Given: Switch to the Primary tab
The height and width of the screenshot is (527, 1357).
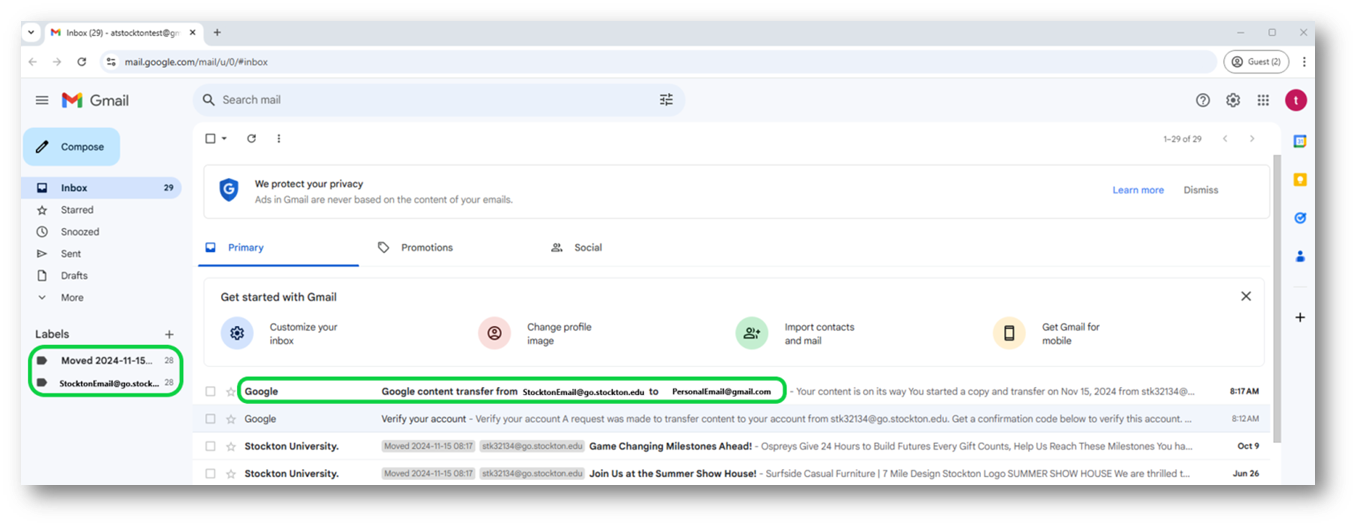Looking at the screenshot, I should point(278,248).
